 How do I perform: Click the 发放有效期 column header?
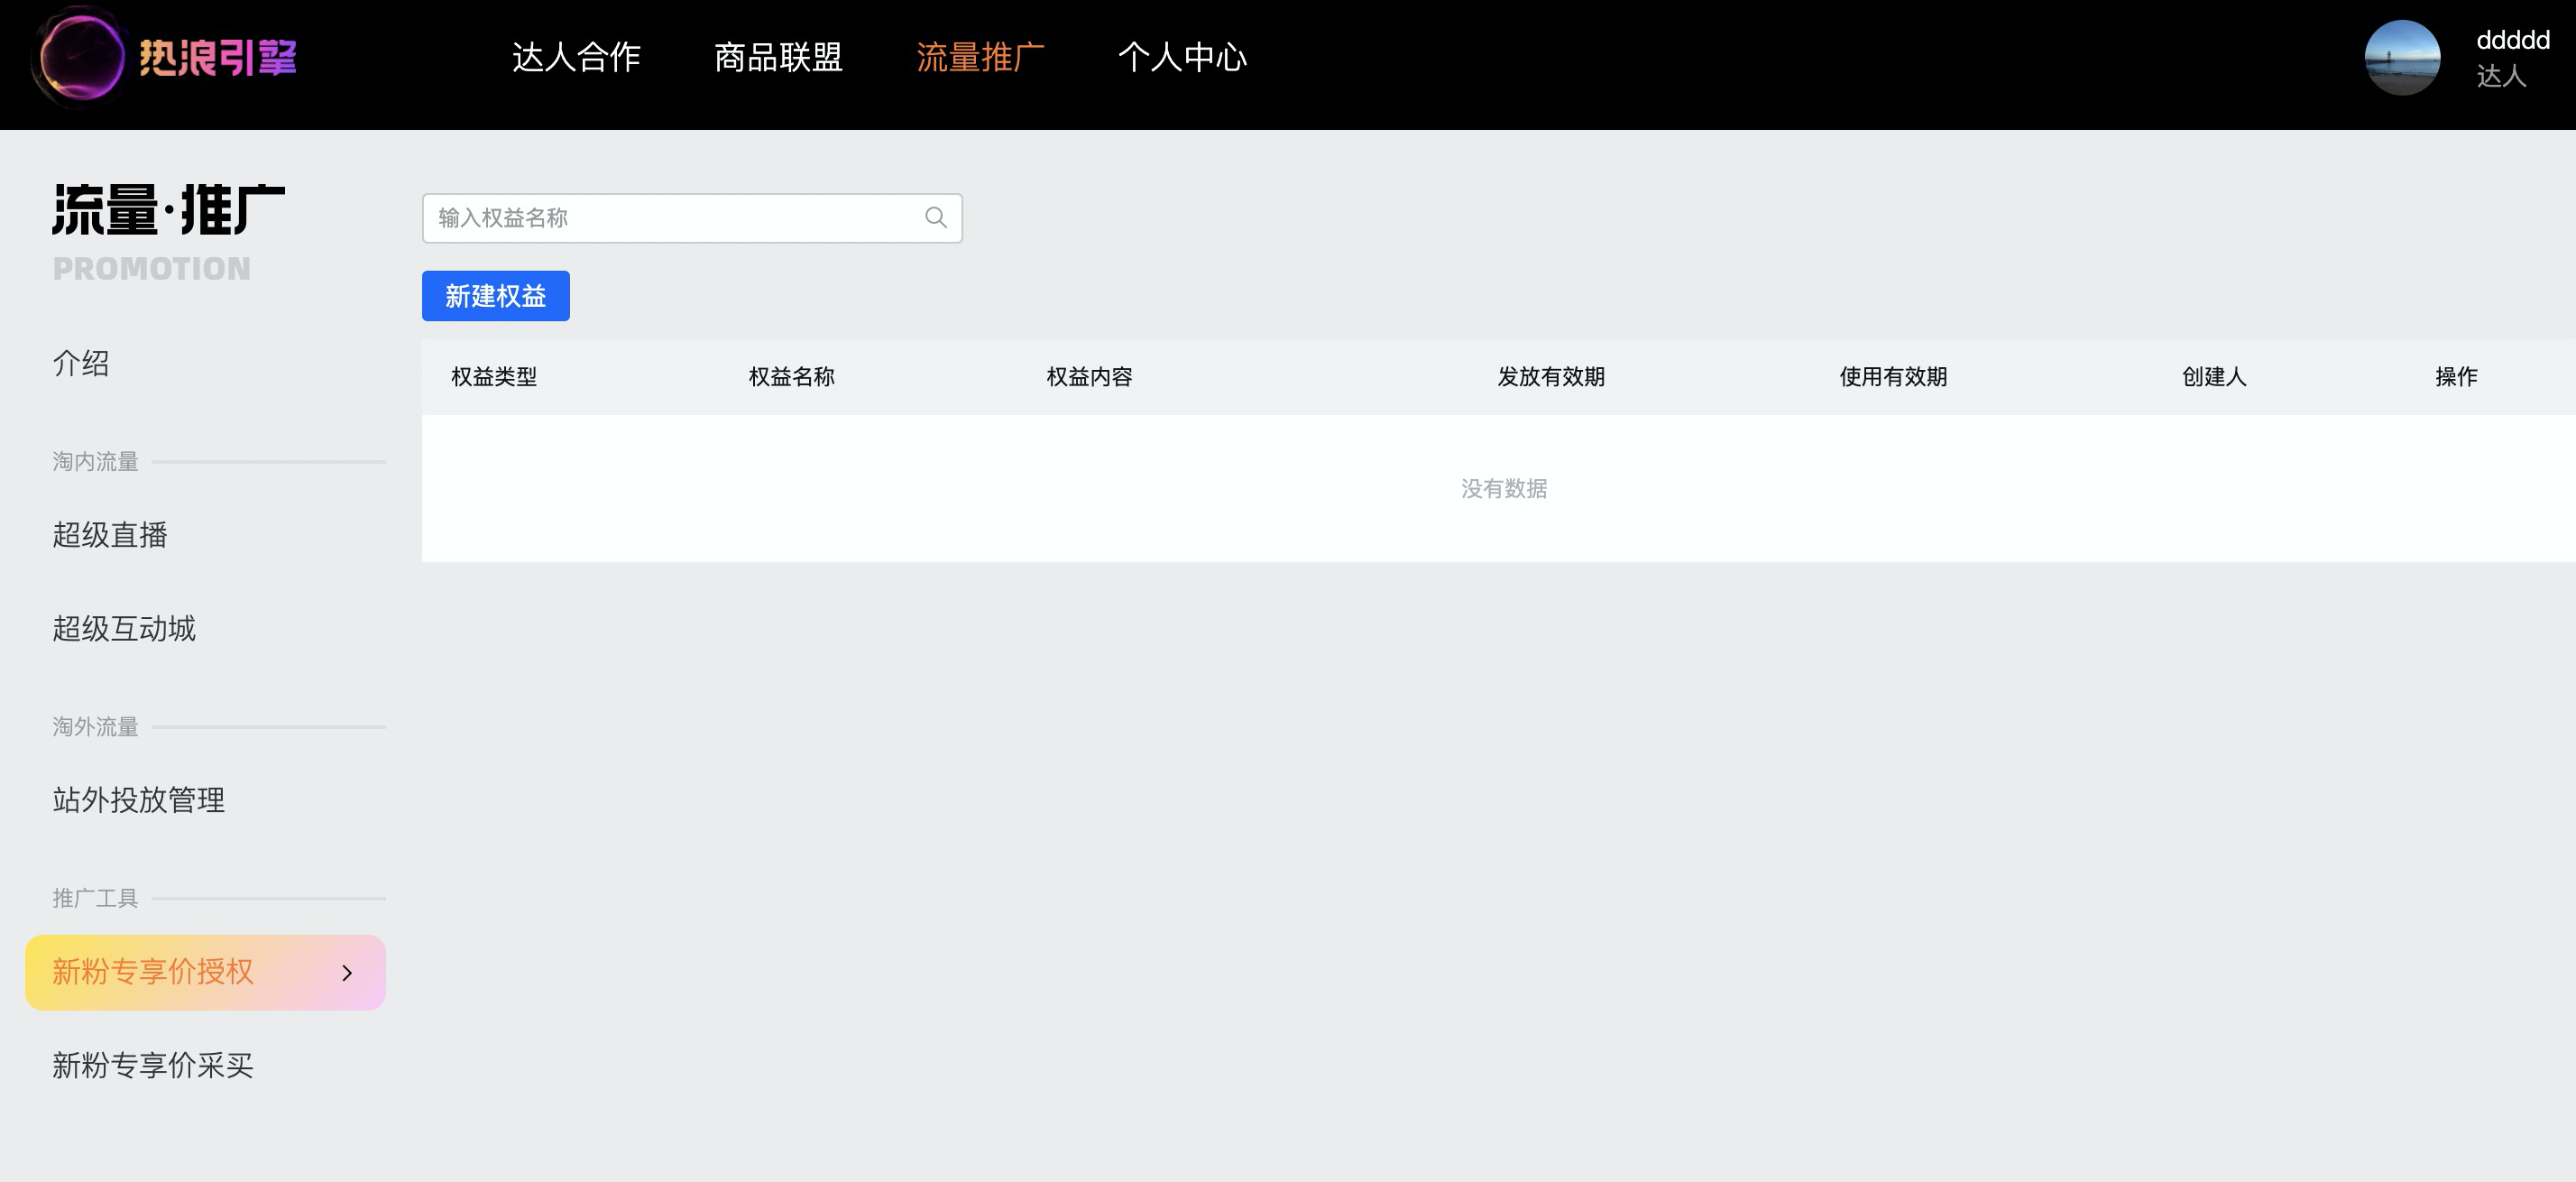[1551, 377]
